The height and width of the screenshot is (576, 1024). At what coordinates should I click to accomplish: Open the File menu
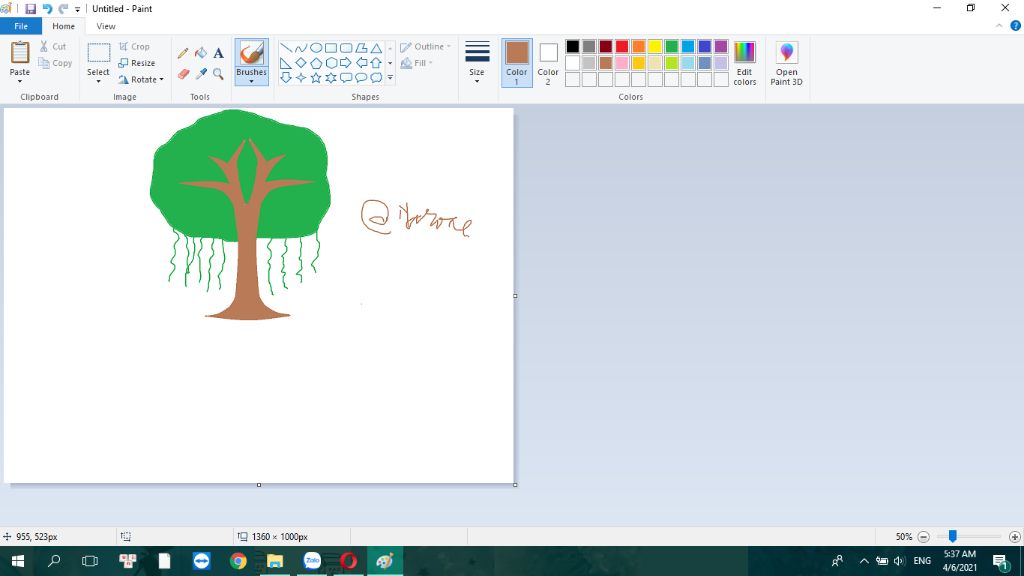(21, 26)
